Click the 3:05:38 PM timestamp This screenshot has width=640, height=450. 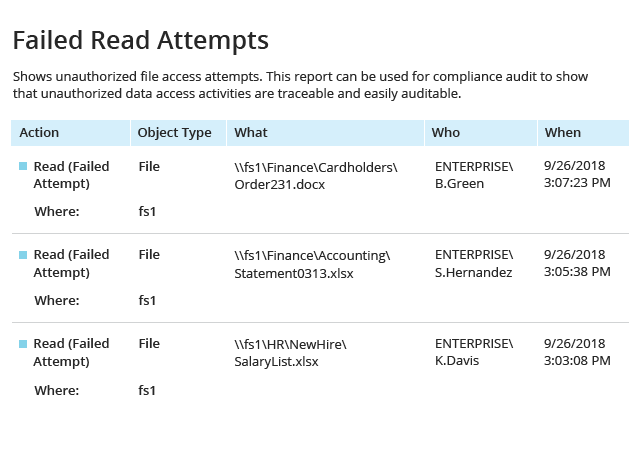pos(577,272)
